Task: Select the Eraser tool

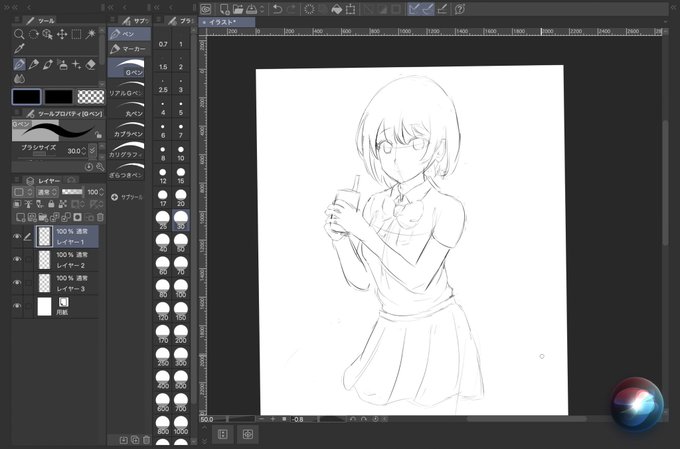Action: (91, 65)
